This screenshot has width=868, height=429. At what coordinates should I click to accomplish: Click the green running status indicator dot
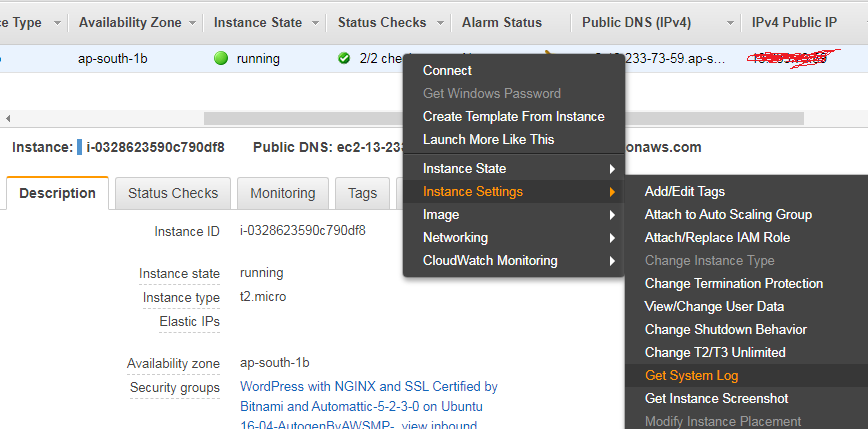coord(221,59)
